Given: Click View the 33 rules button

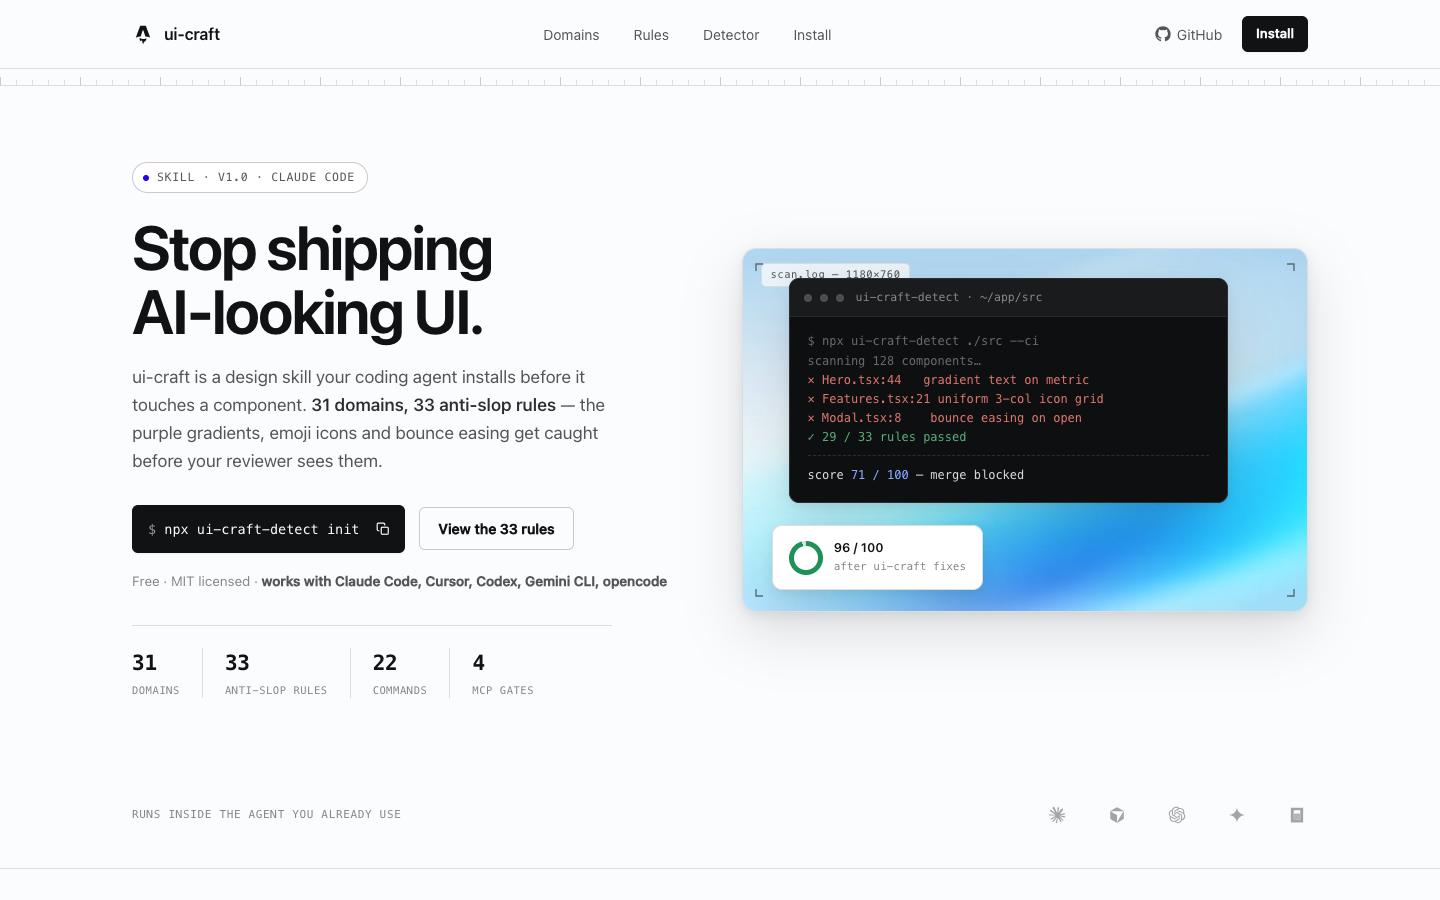Looking at the screenshot, I should click(x=496, y=529).
